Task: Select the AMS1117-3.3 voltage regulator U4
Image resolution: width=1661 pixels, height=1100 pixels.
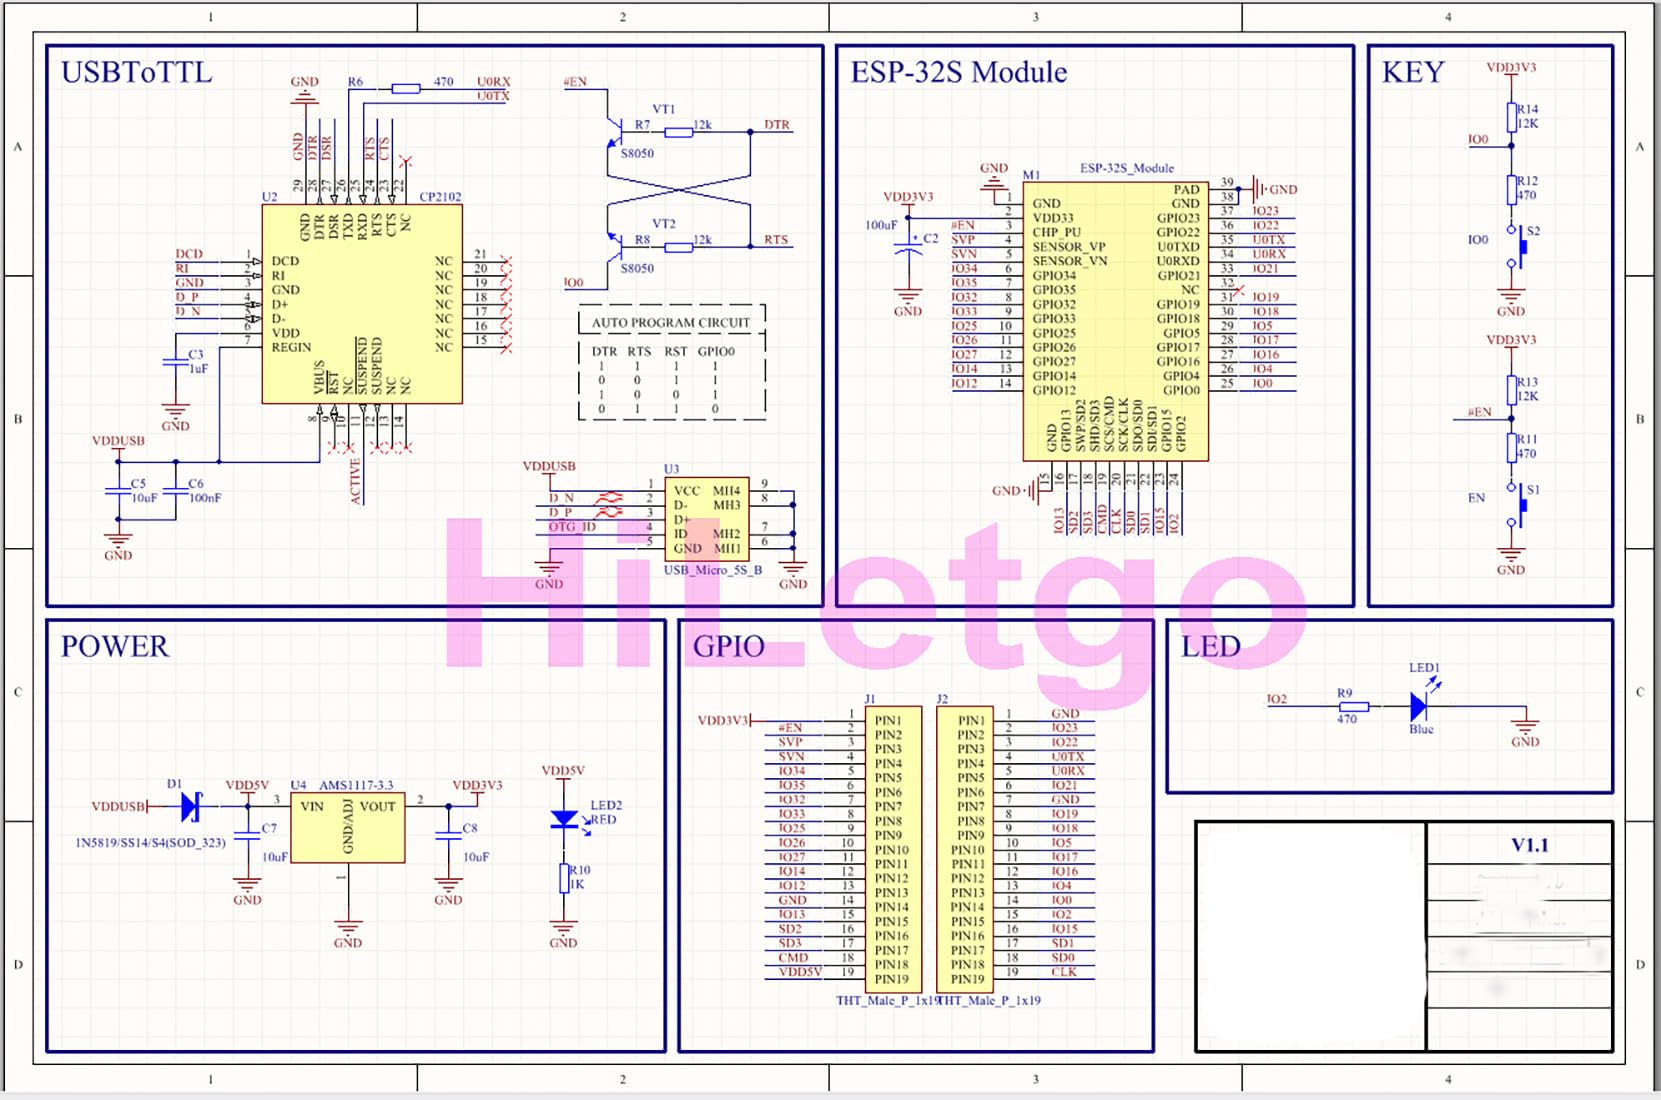Action: 345,825
